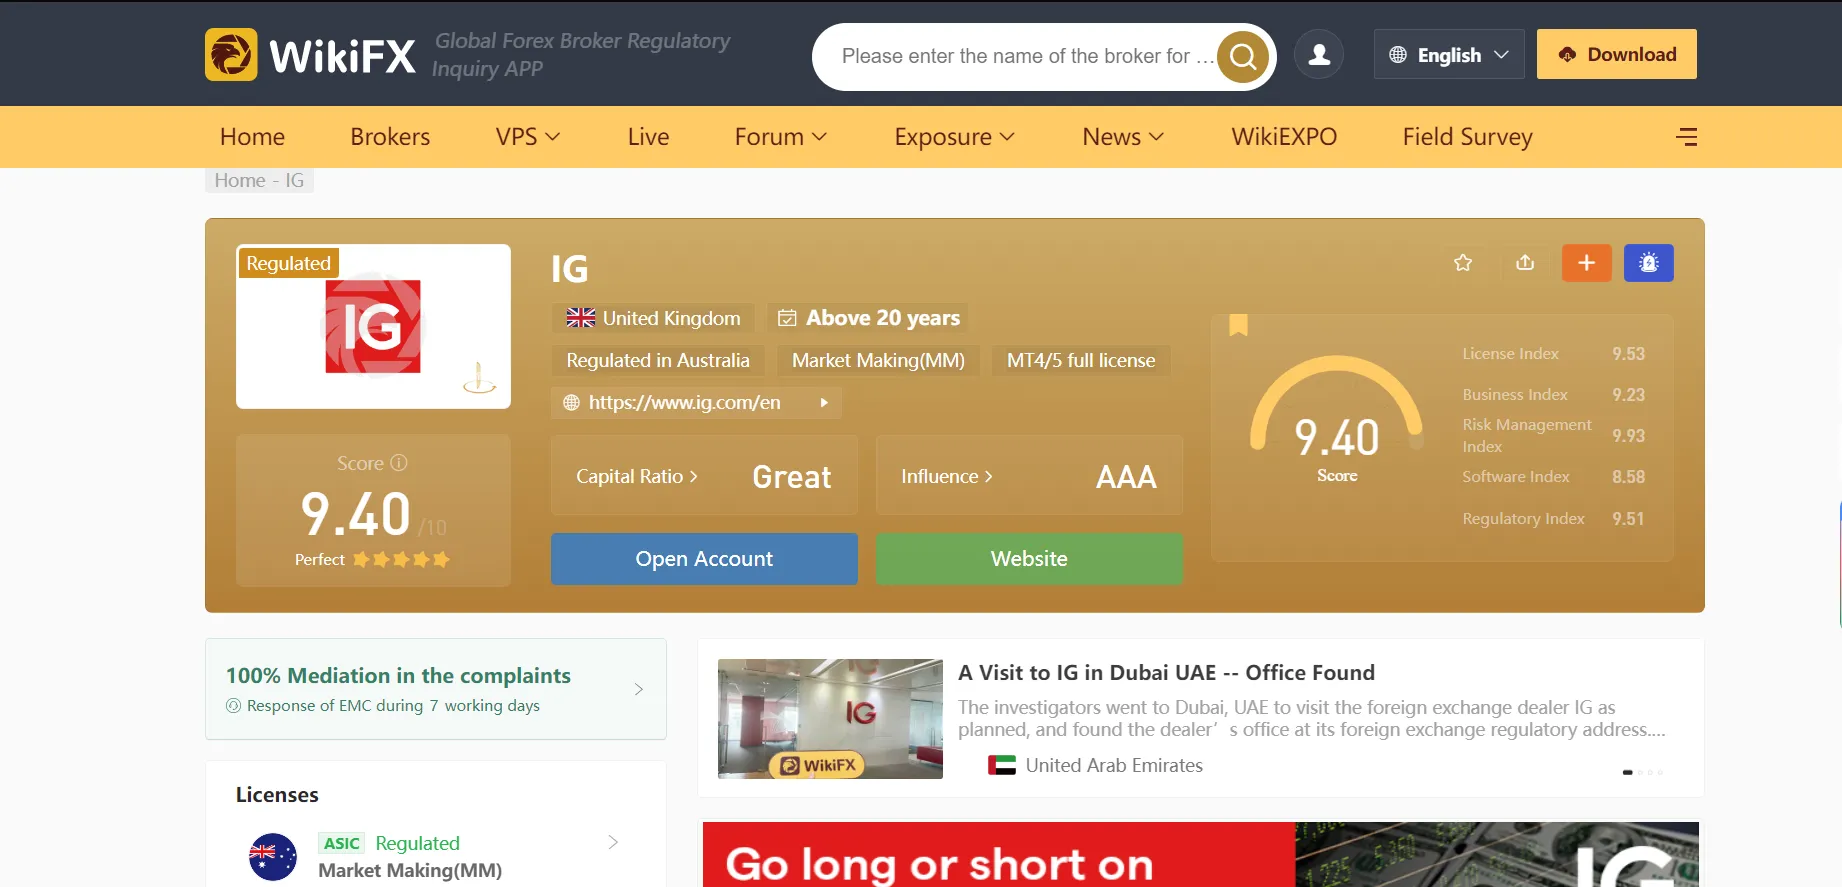Click the 100% Mediation in the complaints heading

point(398,676)
